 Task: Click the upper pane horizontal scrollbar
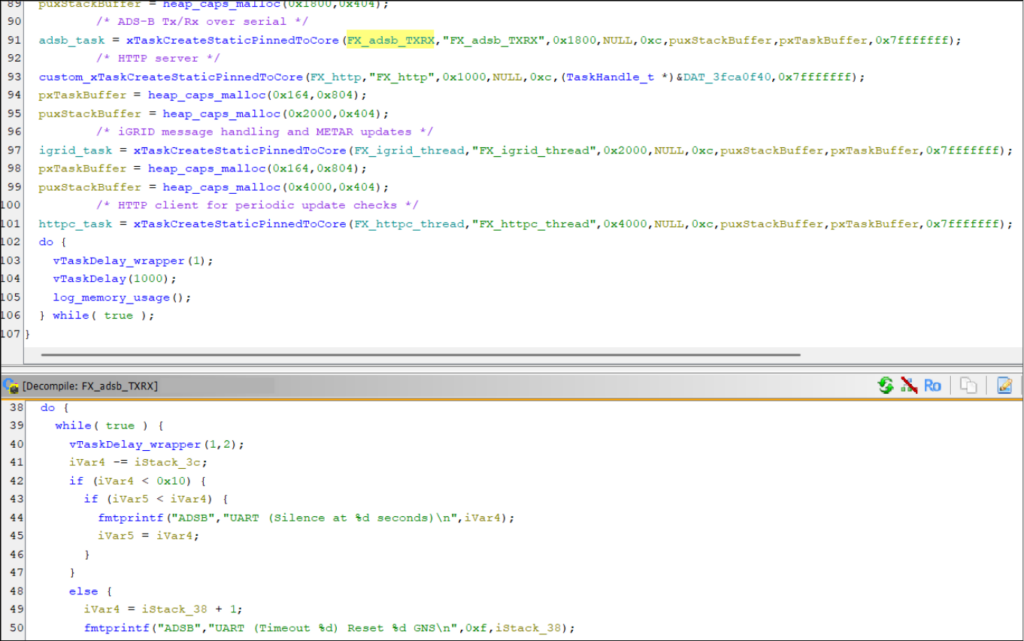(x=420, y=353)
